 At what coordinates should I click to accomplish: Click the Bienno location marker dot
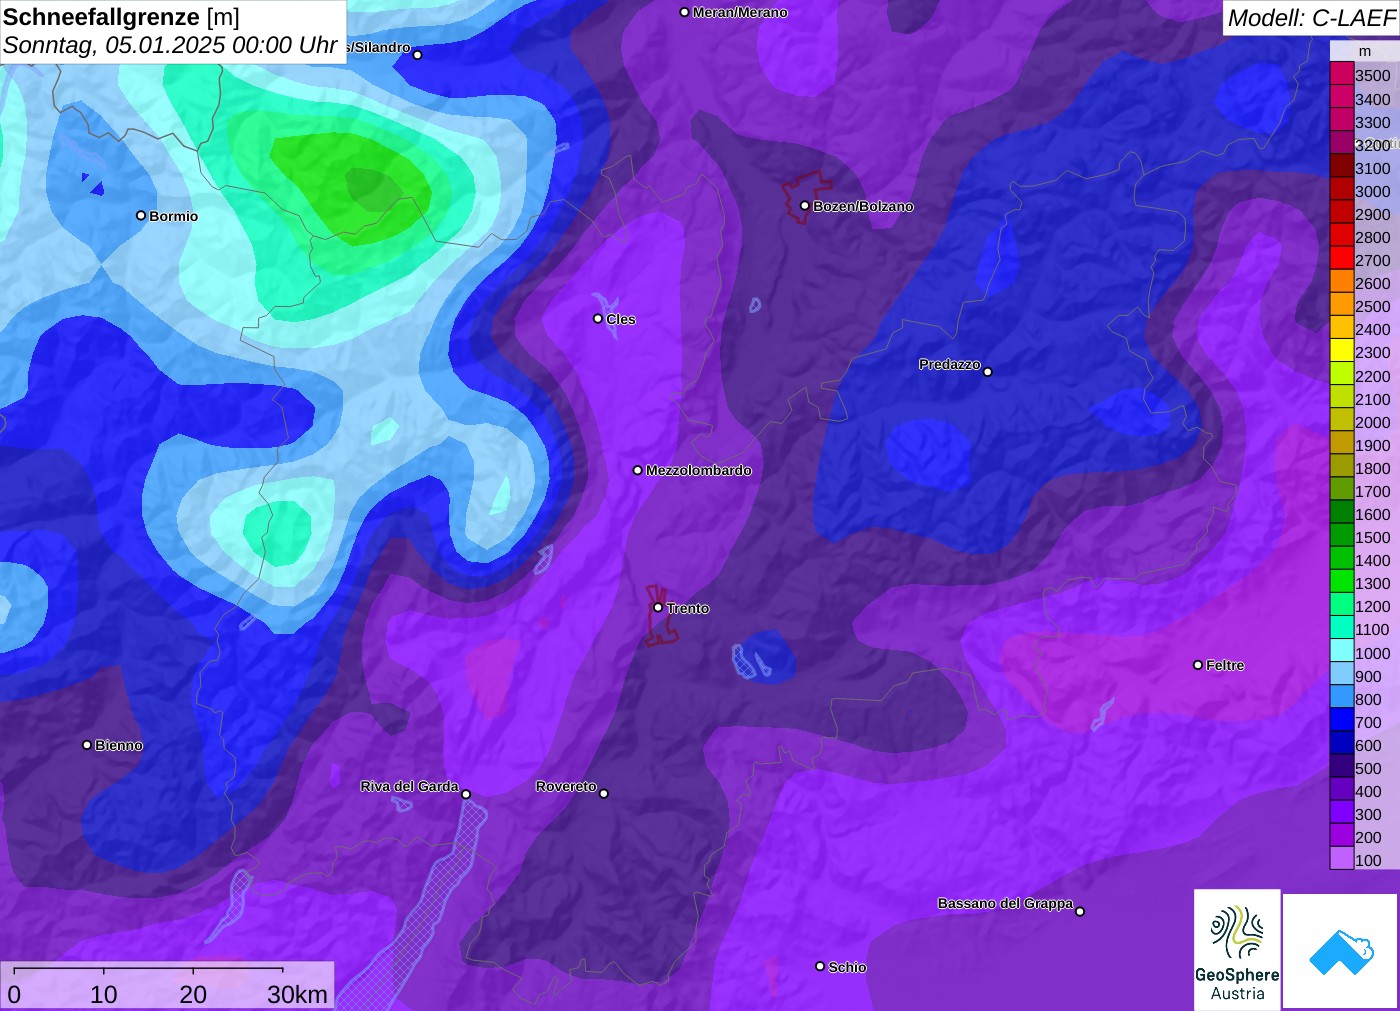point(87,745)
